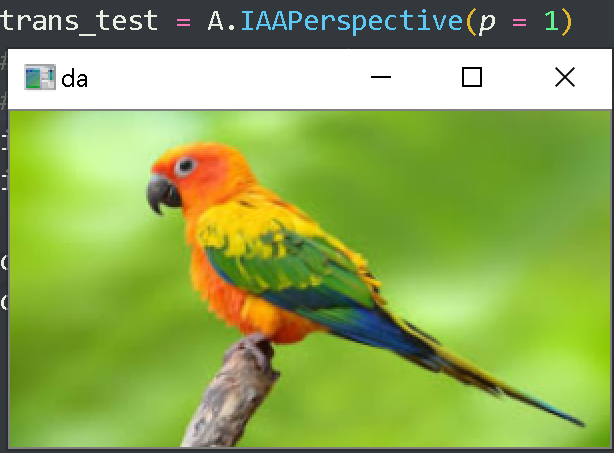614x453 pixels.
Task: Minimize the da image window
Action: [x=381, y=77]
